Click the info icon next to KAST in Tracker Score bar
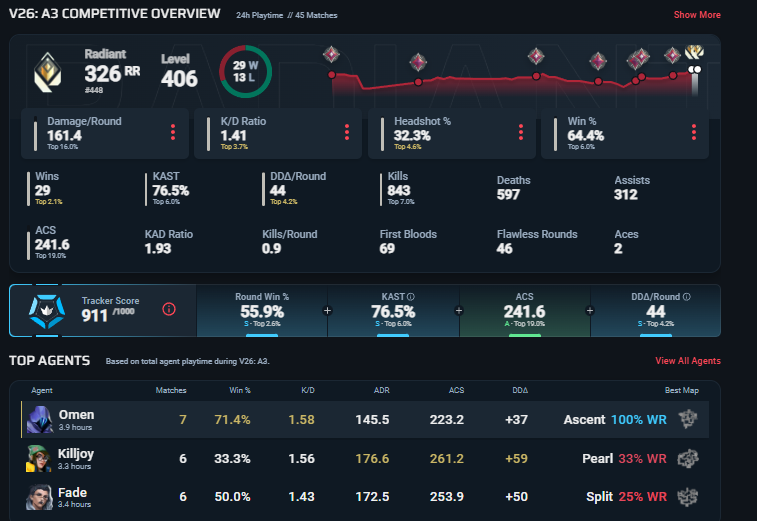757x521 pixels. 411,296
